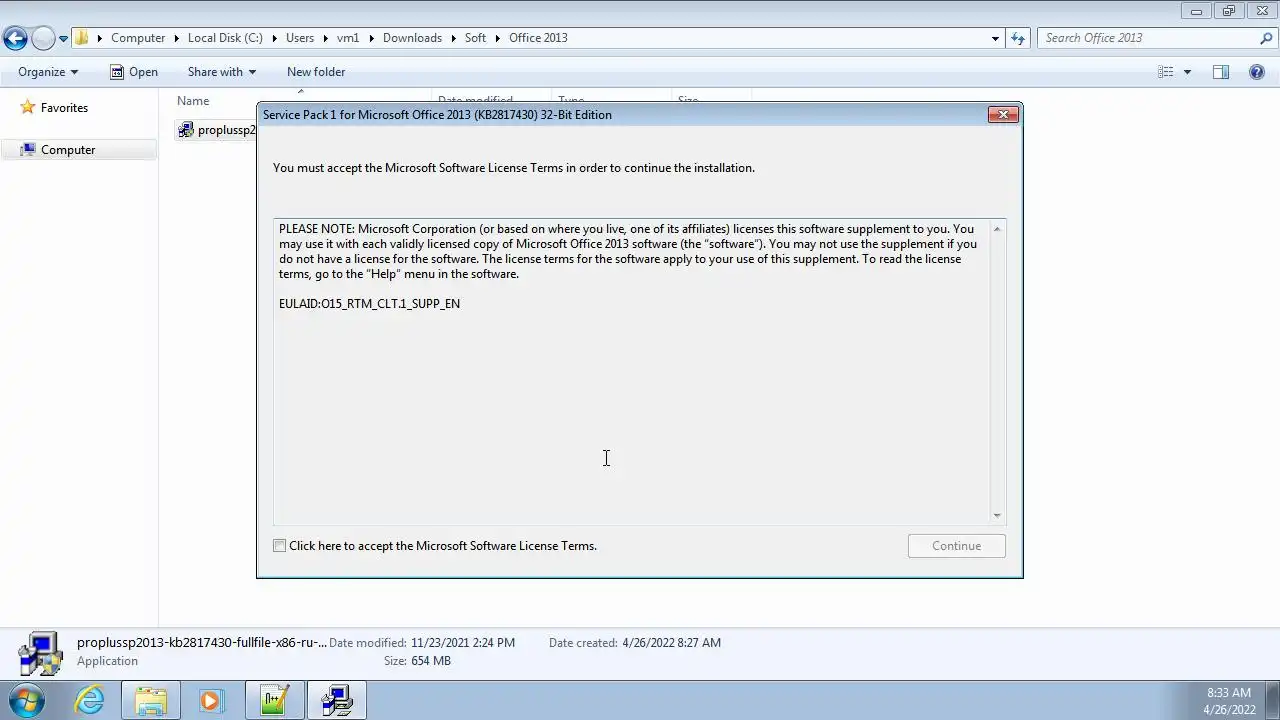Sort by the Name column header
The height and width of the screenshot is (720, 1280).
pos(193,101)
